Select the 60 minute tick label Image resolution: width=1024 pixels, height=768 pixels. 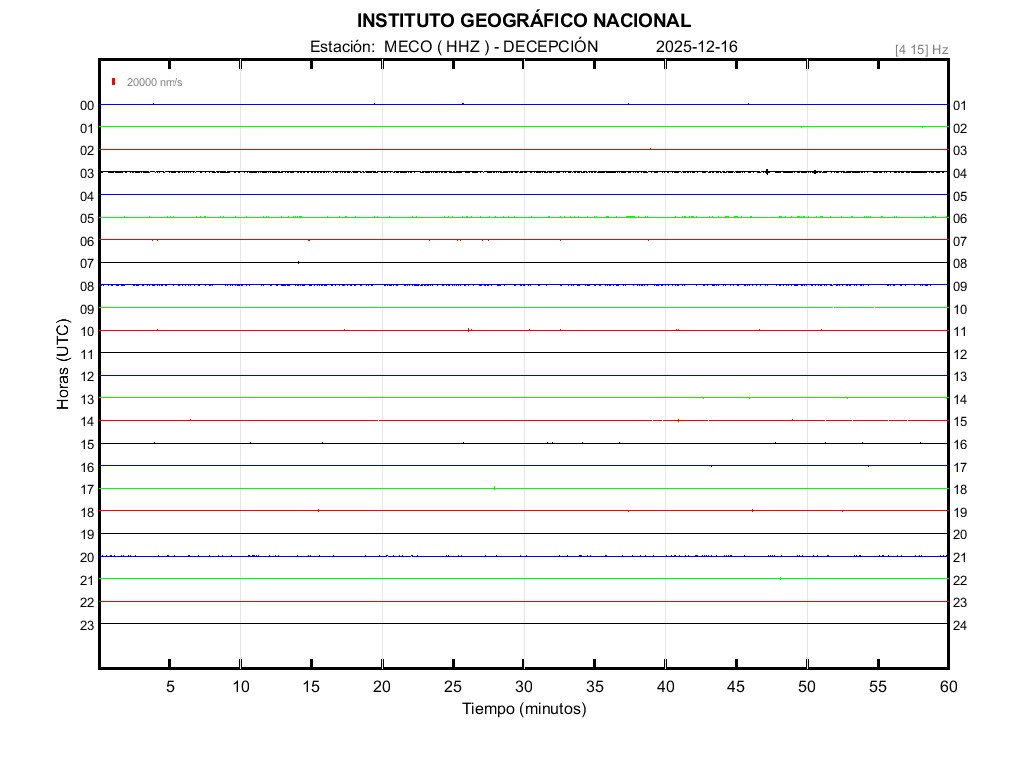click(x=948, y=687)
